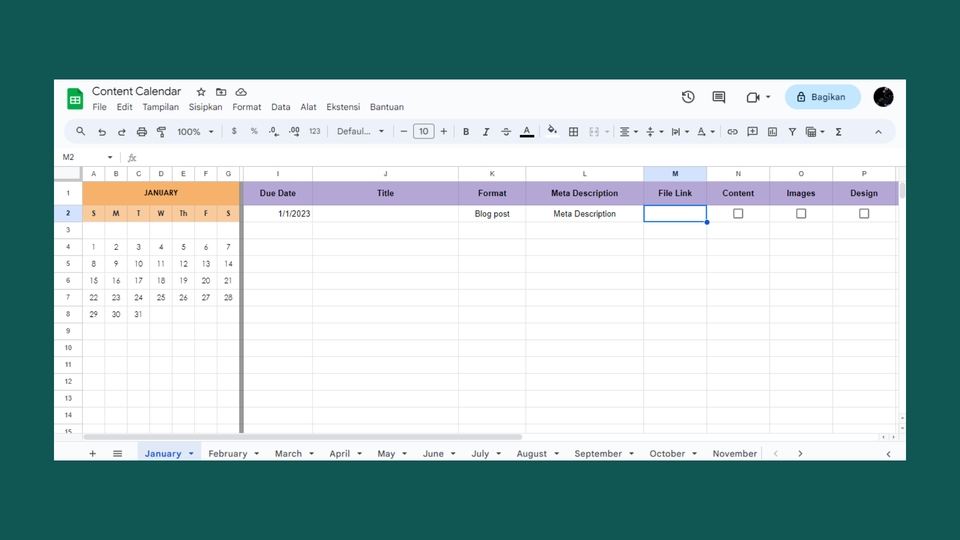Open the functions sigma menu
This screenshot has width=960, height=540.
[839, 132]
